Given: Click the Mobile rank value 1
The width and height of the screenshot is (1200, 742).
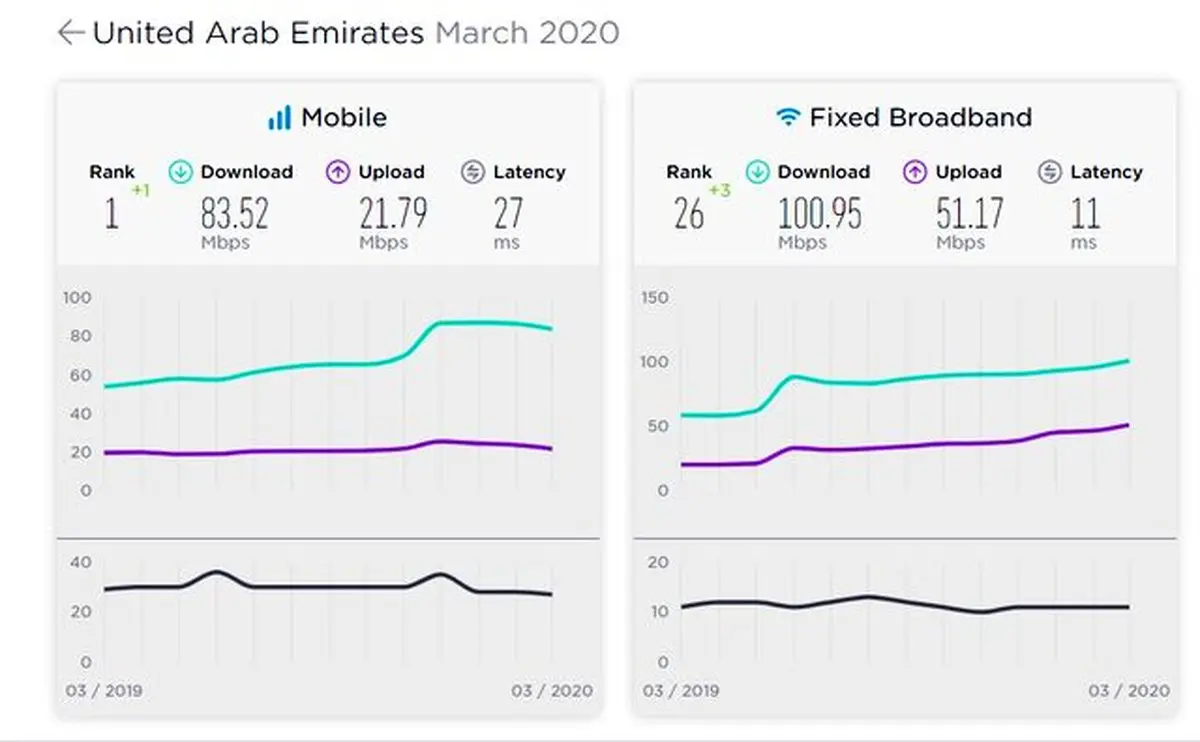Looking at the screenshot, I should tap(112, 214).
